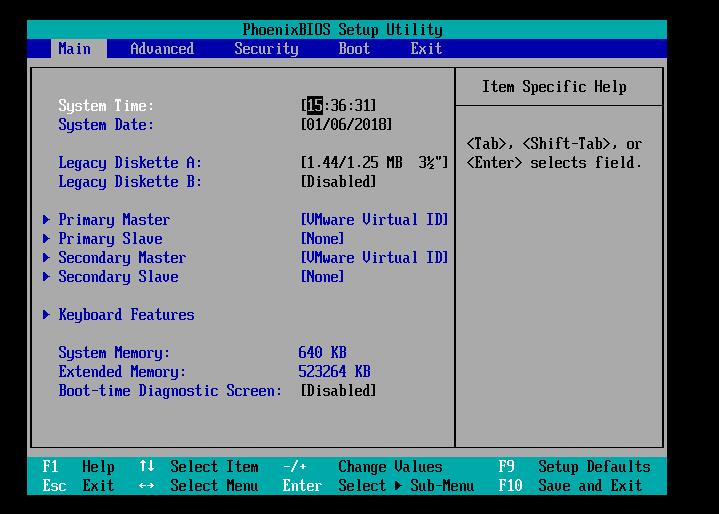Click the Primary Slave label
719x514 pixels.
[x=110, y=238]
